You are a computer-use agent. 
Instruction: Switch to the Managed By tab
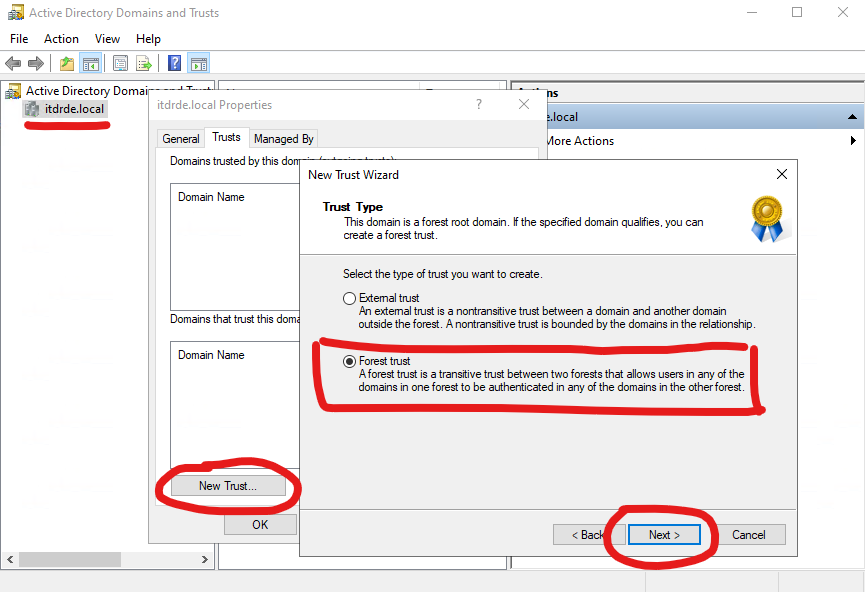pyautogui.click(x=284, y=139)
